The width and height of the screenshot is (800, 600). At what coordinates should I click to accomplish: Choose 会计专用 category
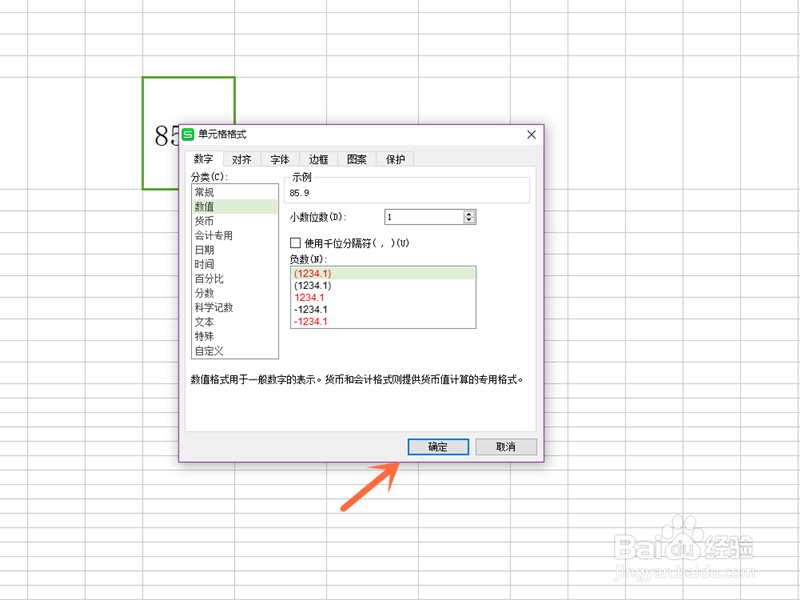pos(235,235)
